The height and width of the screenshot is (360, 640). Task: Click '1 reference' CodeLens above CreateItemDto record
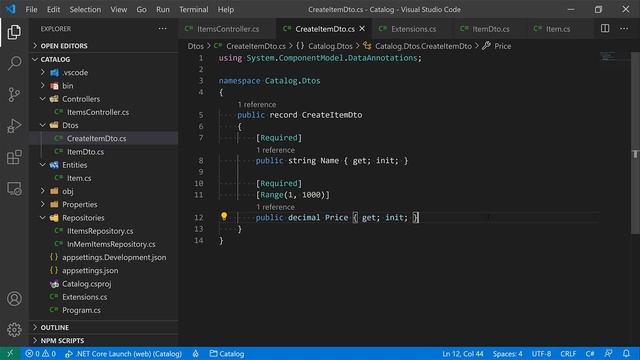click(257, 104)
